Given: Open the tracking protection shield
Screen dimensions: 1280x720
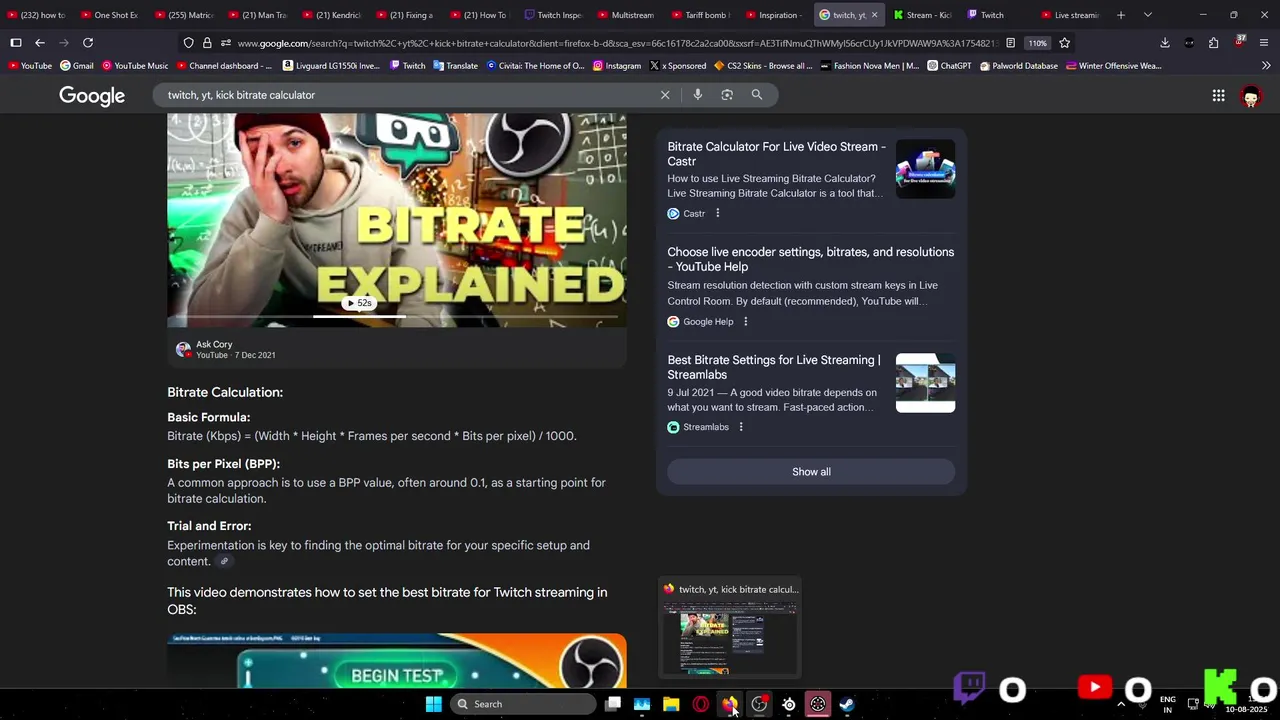Looking at the screenshot, I should pyautogui.click(x=188, y=43).
